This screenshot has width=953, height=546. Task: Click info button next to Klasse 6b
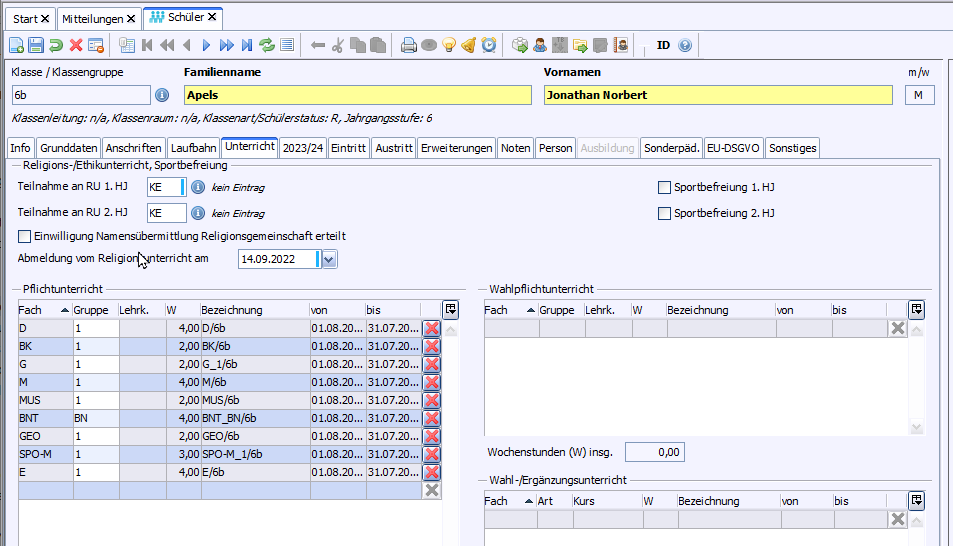point(162,95)
